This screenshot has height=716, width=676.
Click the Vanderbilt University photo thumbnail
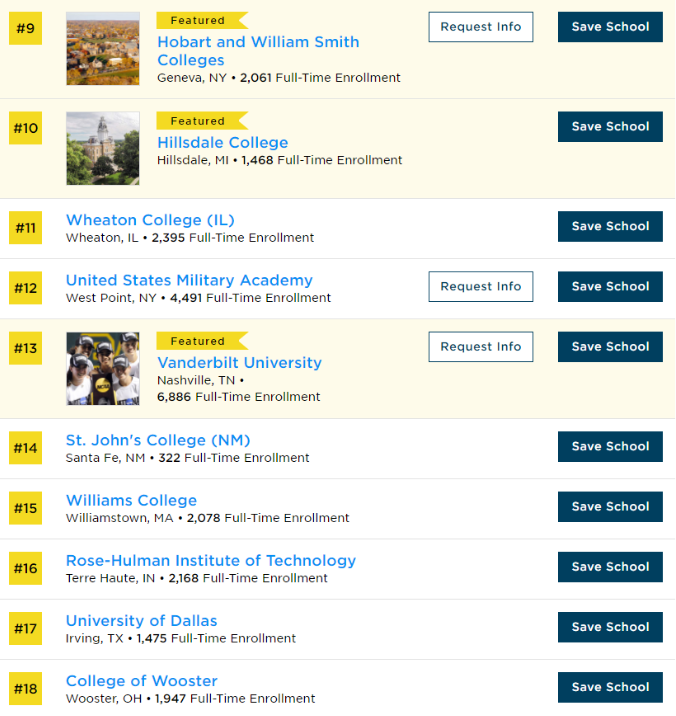[x=103, y=368]
